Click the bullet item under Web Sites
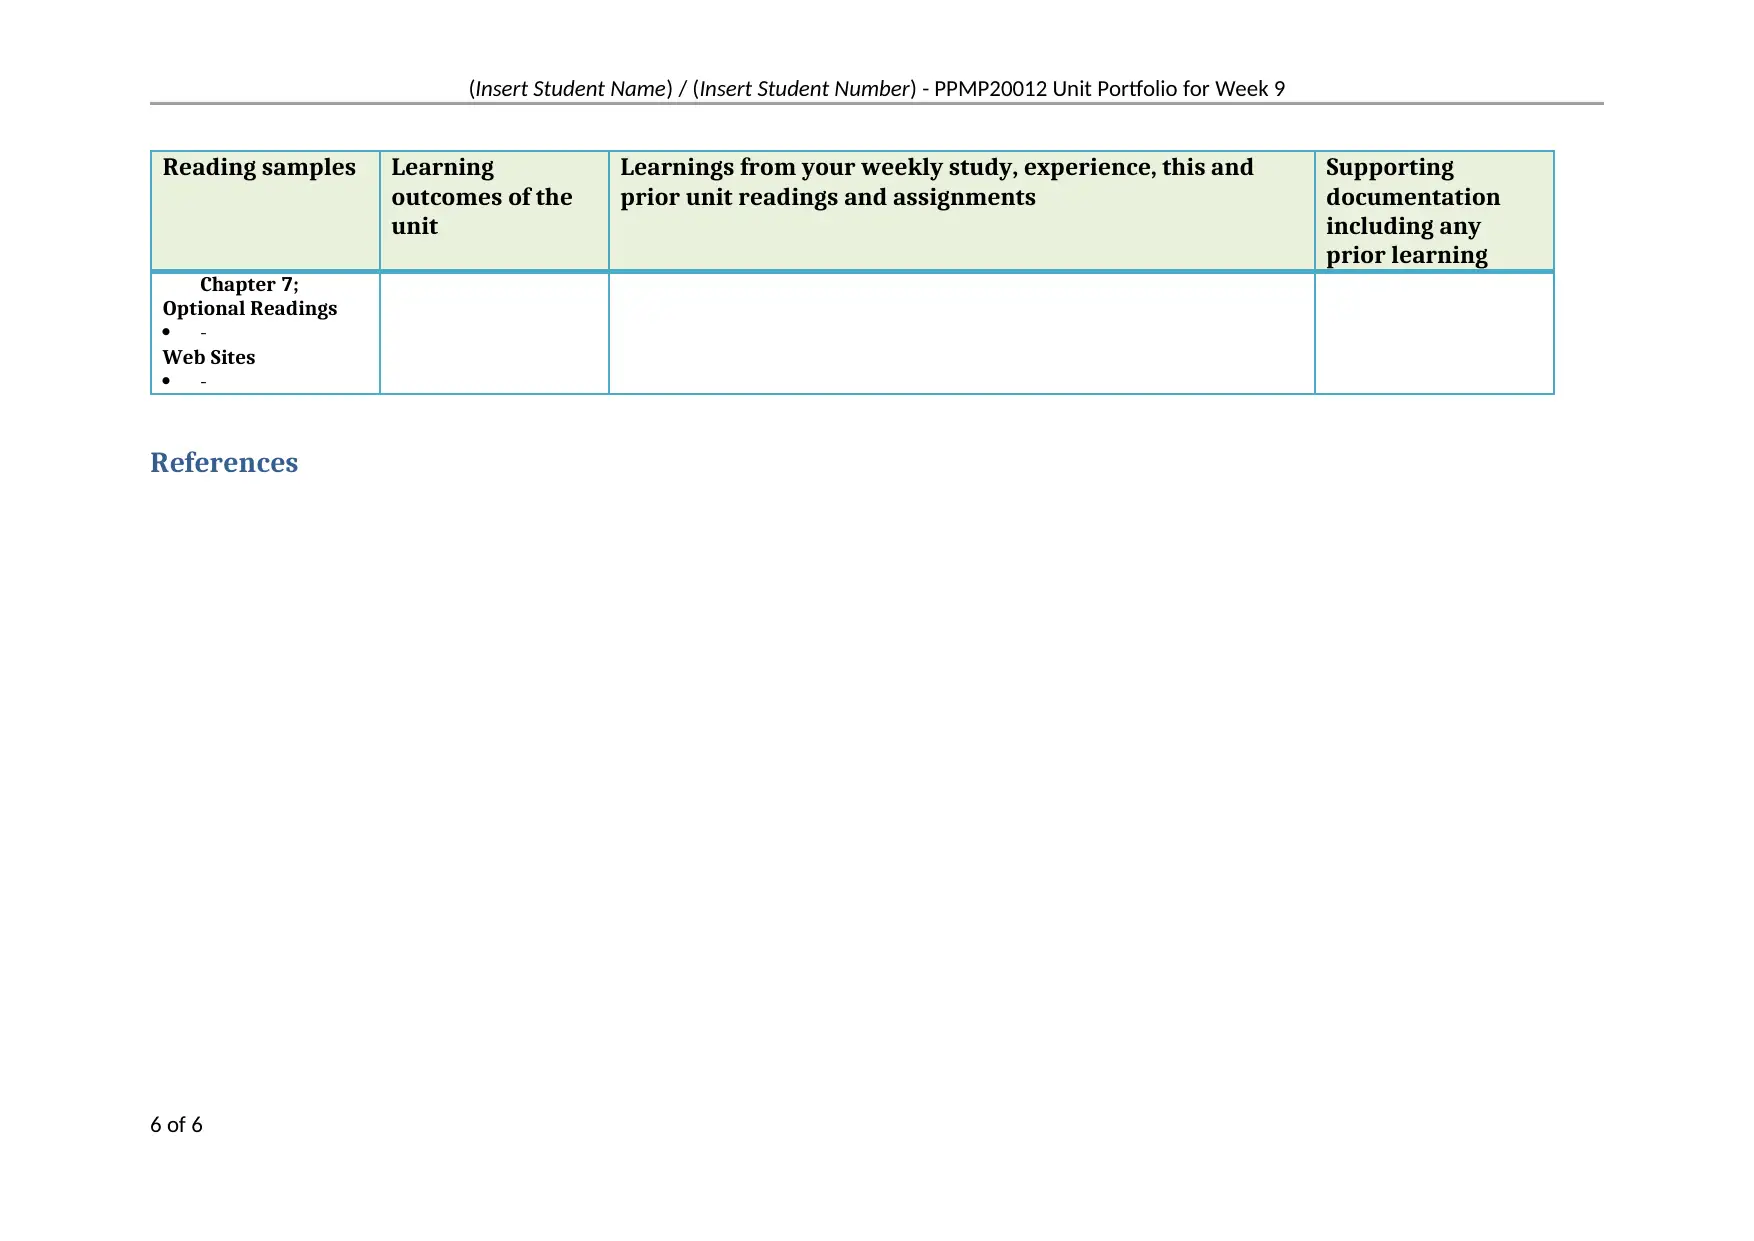This screenshot has height=1241, width=1754. point(185,382)
